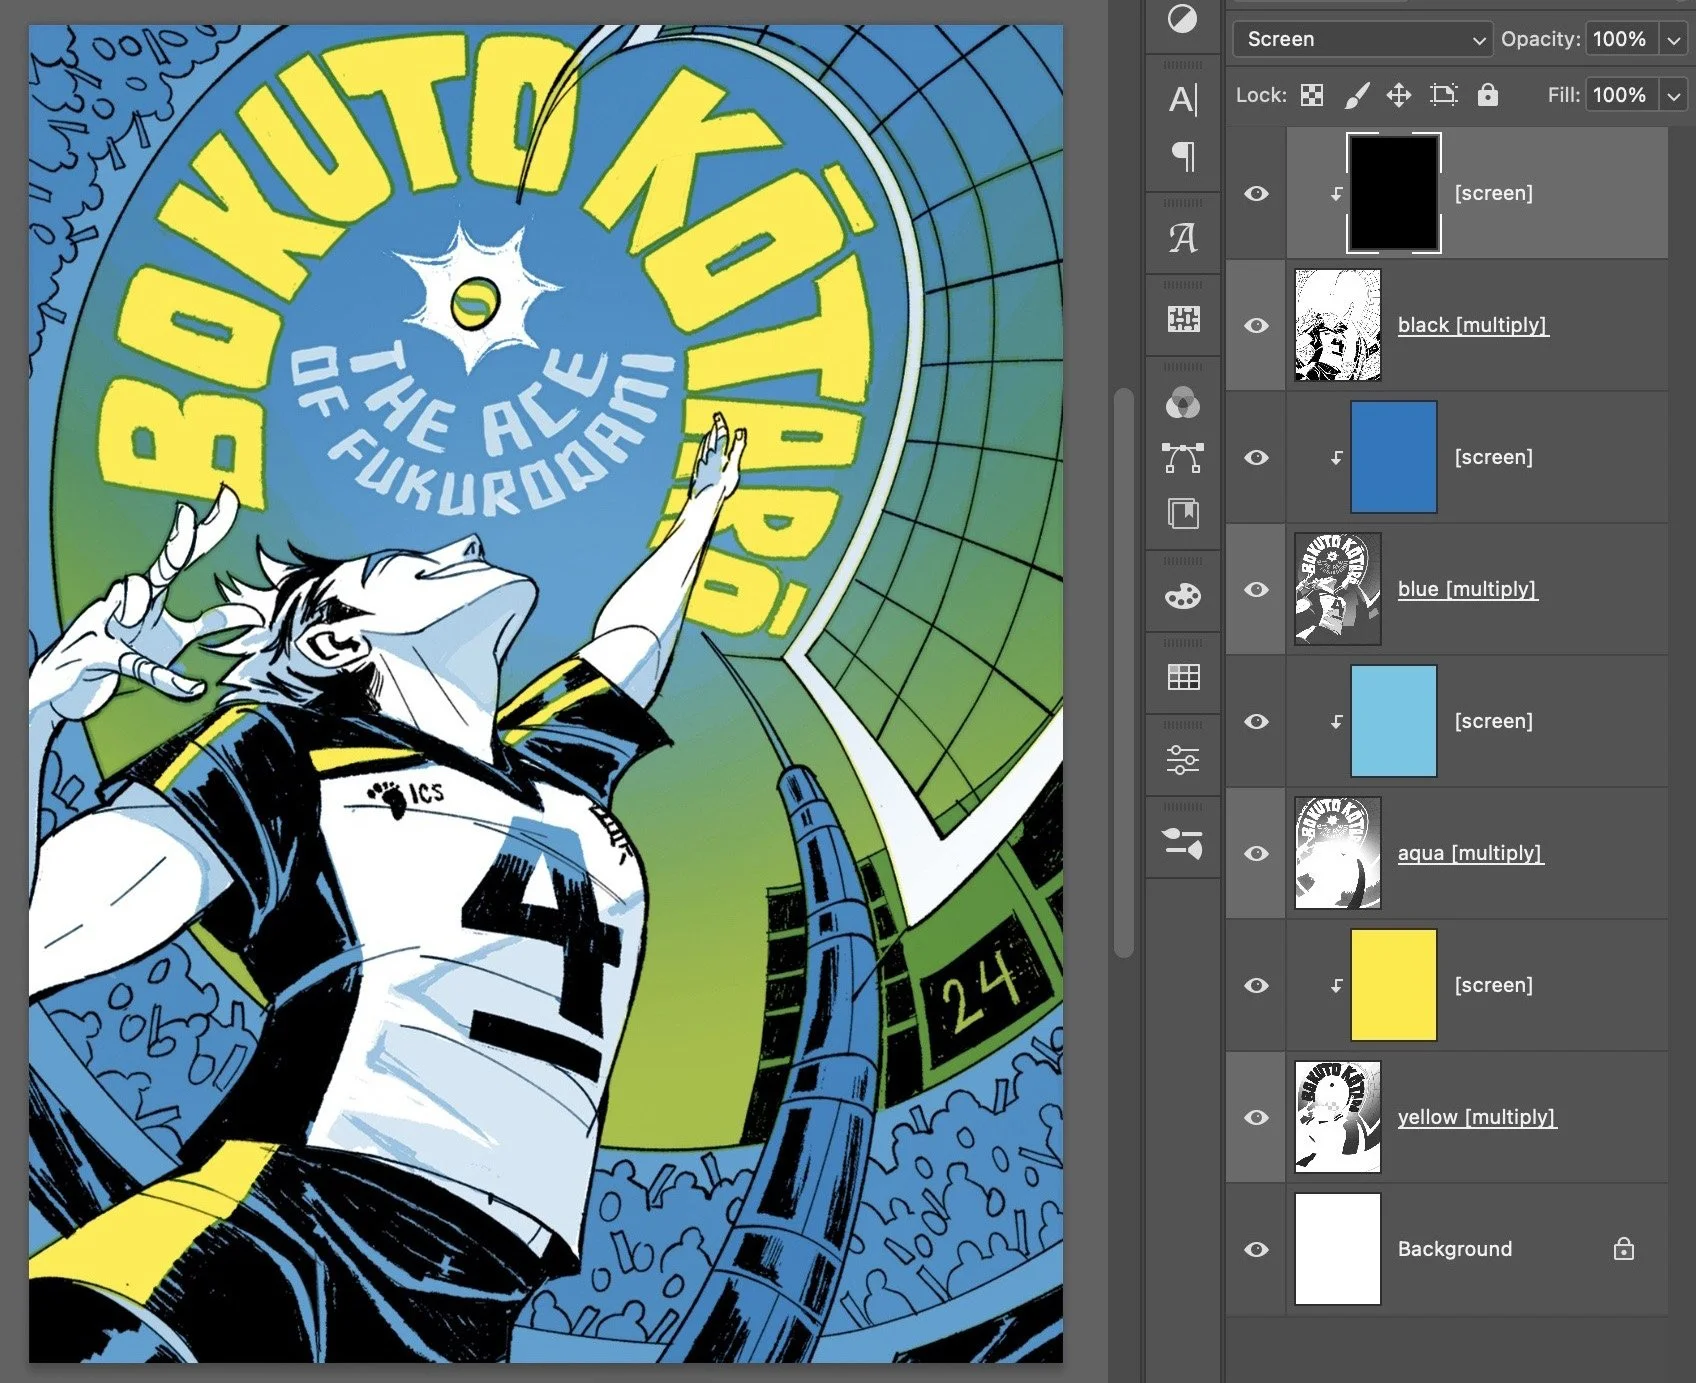Hide the Background layer

(1257, 1249)
